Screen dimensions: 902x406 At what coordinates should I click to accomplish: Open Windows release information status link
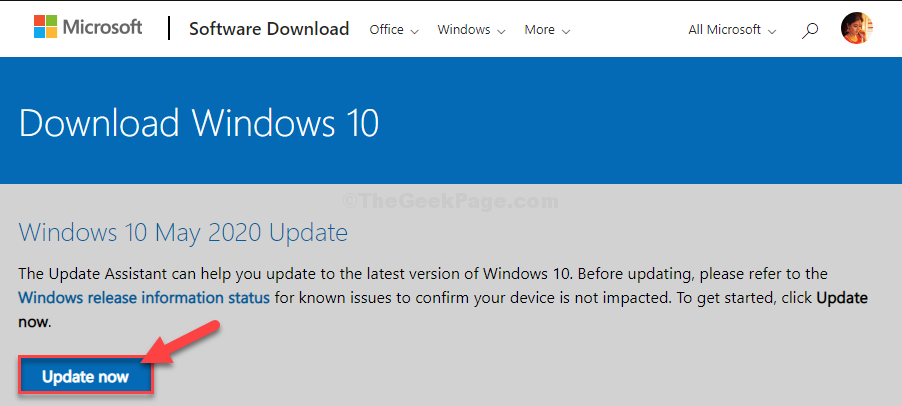tap(144, 298)
